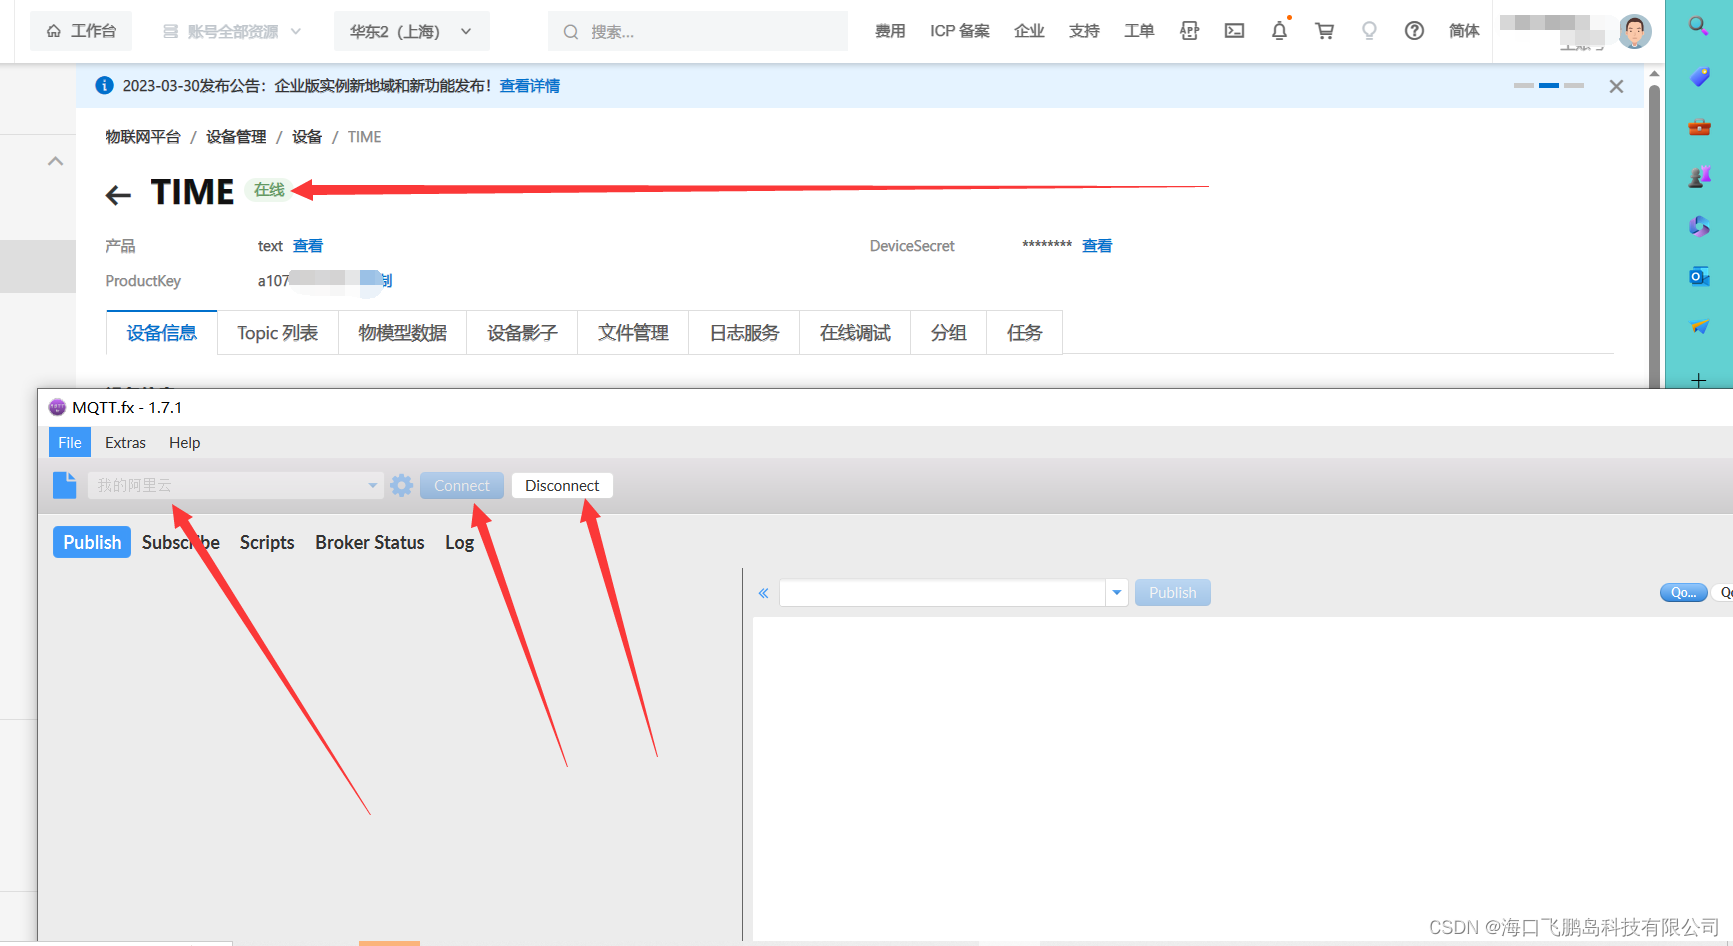
Task: Open the publish topic dropdown arrow
Action: point(1117,593)
